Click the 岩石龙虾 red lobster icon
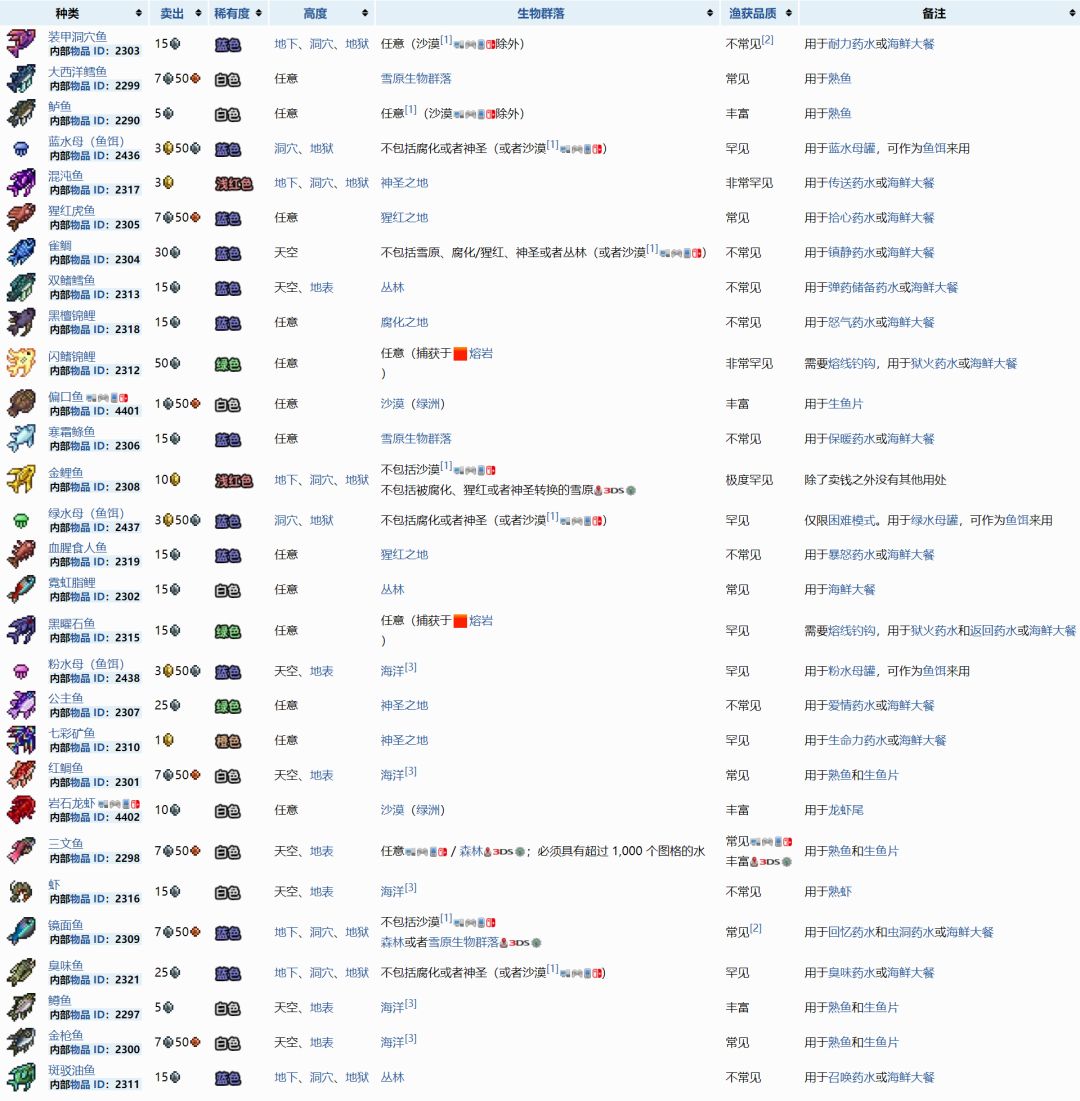This screenshot has height=1101, width=1080. [21, 810]
